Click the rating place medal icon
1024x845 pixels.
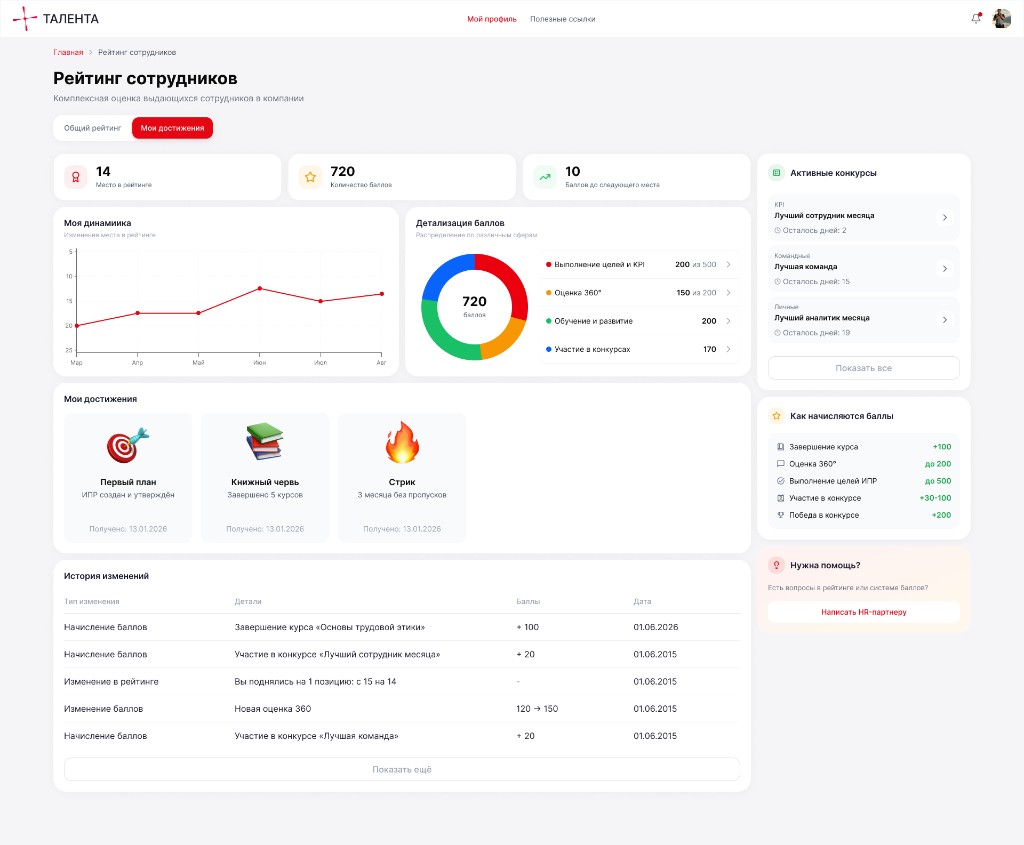point(76,177)
